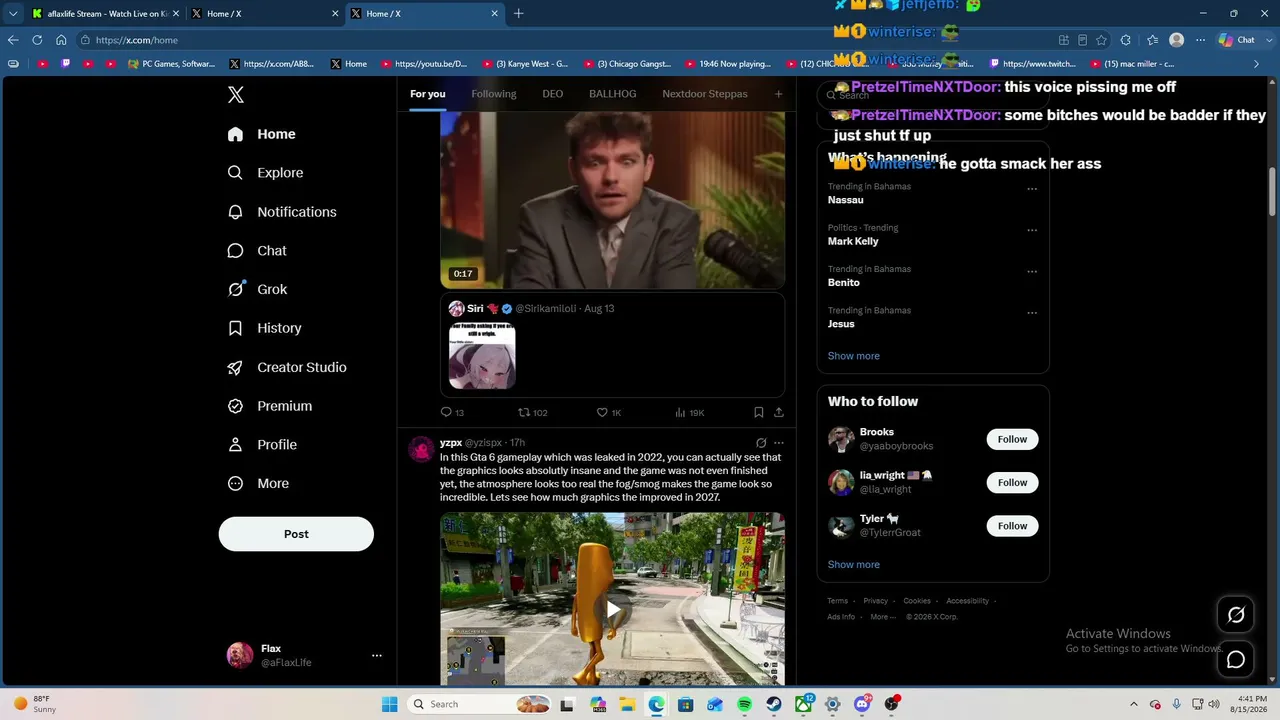1280x720 pixels.
Task: Select the For you tab
Action: pos(428,94)
